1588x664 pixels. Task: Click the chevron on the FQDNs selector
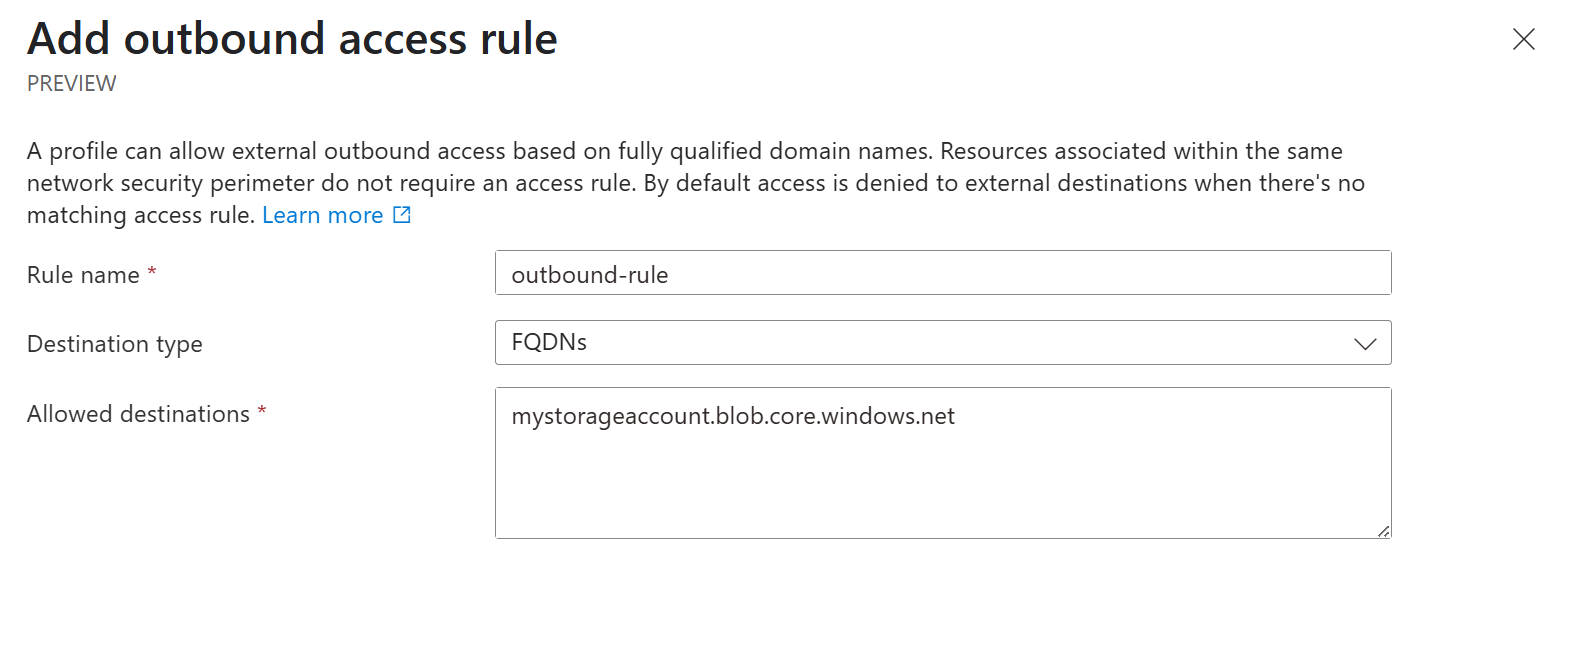point(1364,342)
